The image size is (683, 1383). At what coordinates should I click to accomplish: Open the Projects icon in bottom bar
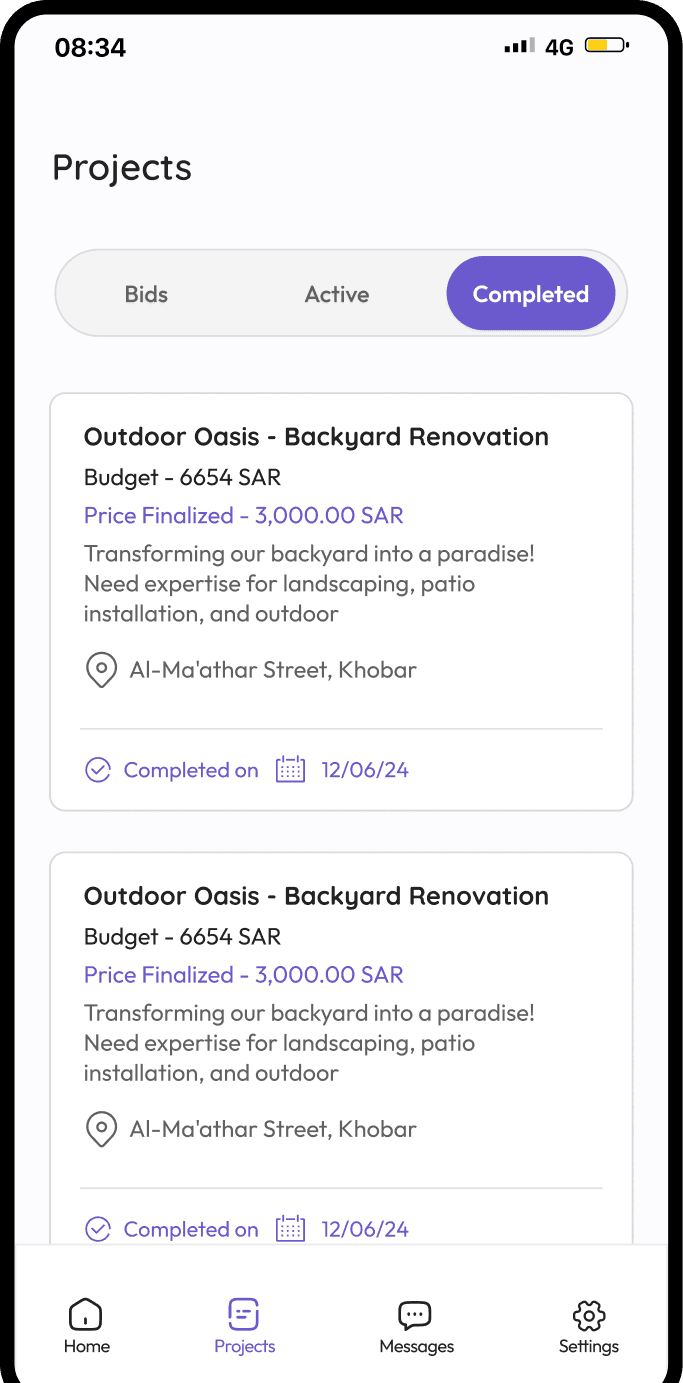[244, 1313]
